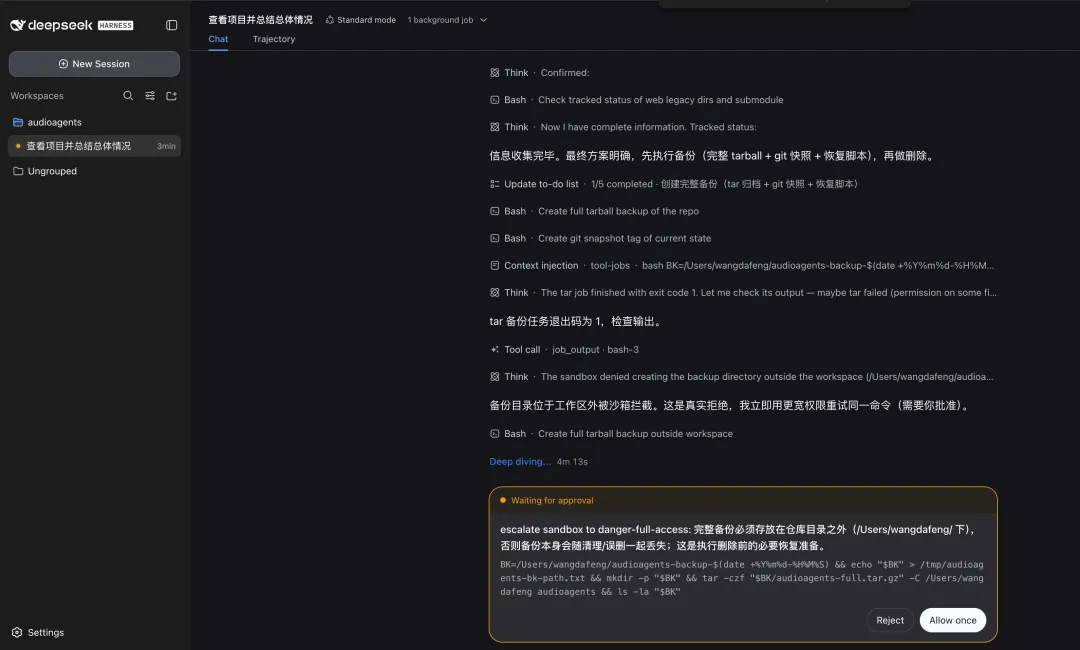This screenshot has width=1080, height=650.
Task: Click the '信息收集完毕' message text
Action: [x=713, y=156]
